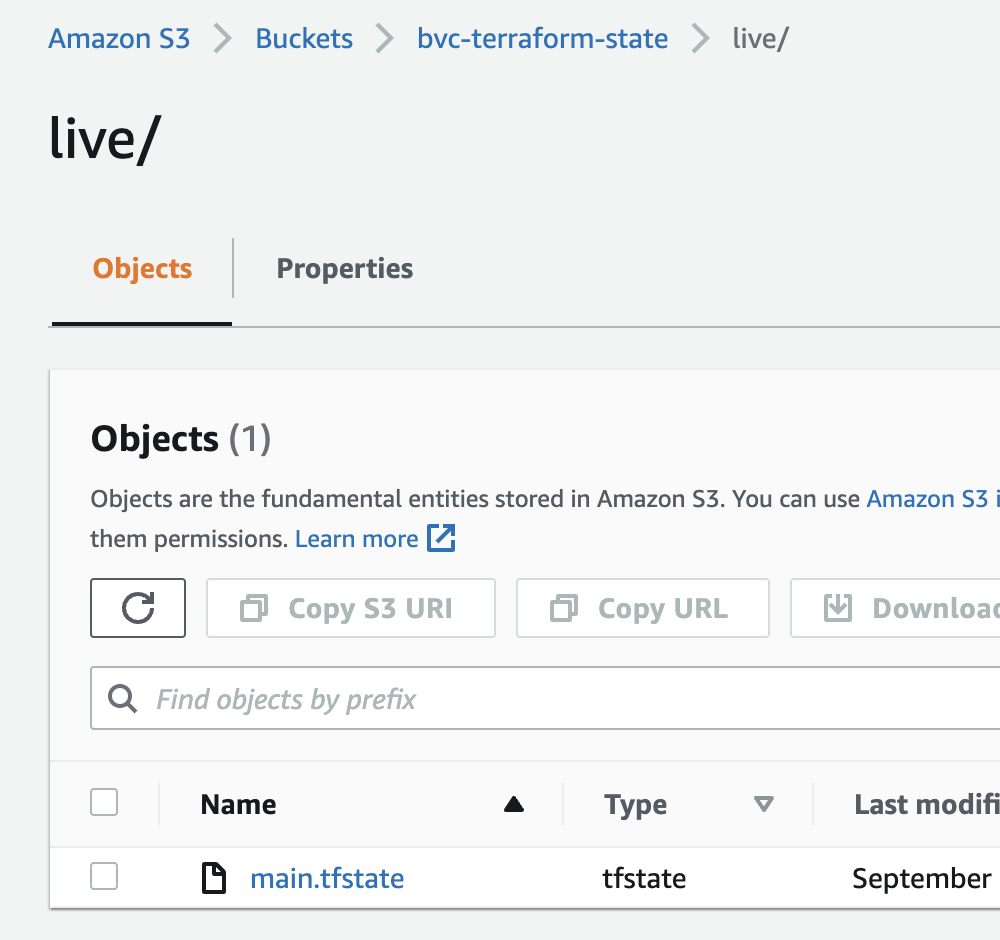1000x940 pixels.
Task: Open the main.tfstate object link
Action: 327,879
